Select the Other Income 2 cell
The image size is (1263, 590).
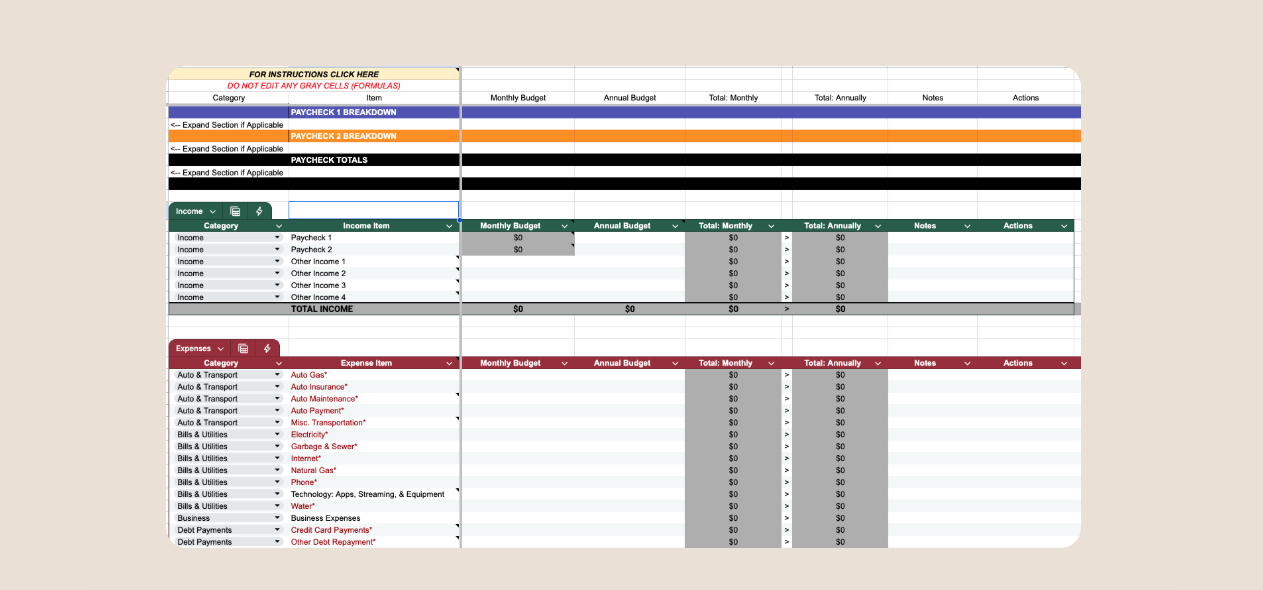pos(374,274)
